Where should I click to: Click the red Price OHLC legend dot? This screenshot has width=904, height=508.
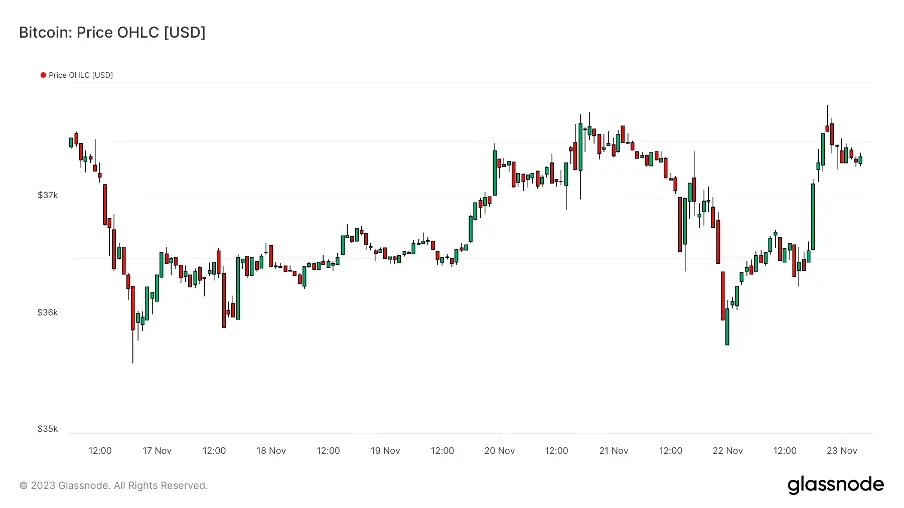(43, 75)
